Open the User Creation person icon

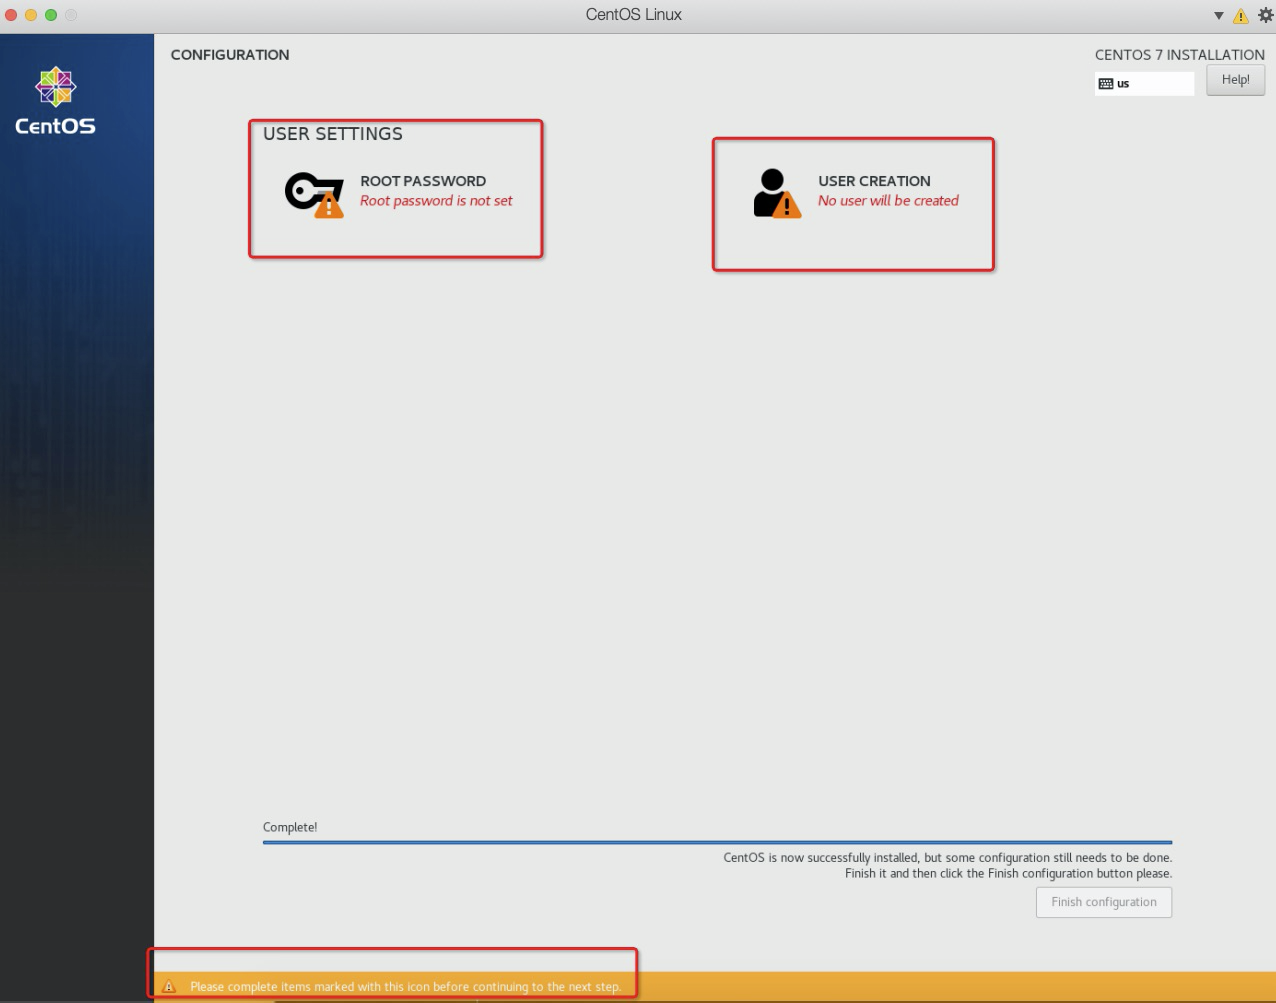tap(776, 193)
